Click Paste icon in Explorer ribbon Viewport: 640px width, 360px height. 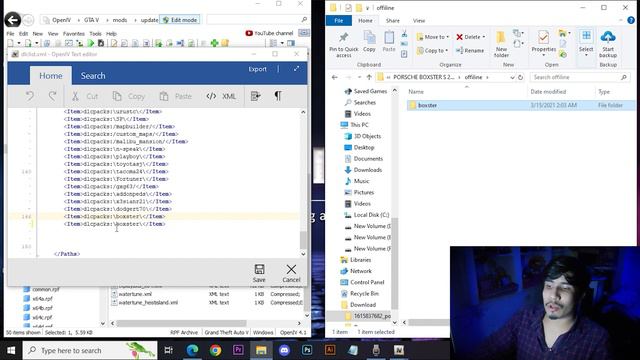pyautogui.click(x=389, y=42)
